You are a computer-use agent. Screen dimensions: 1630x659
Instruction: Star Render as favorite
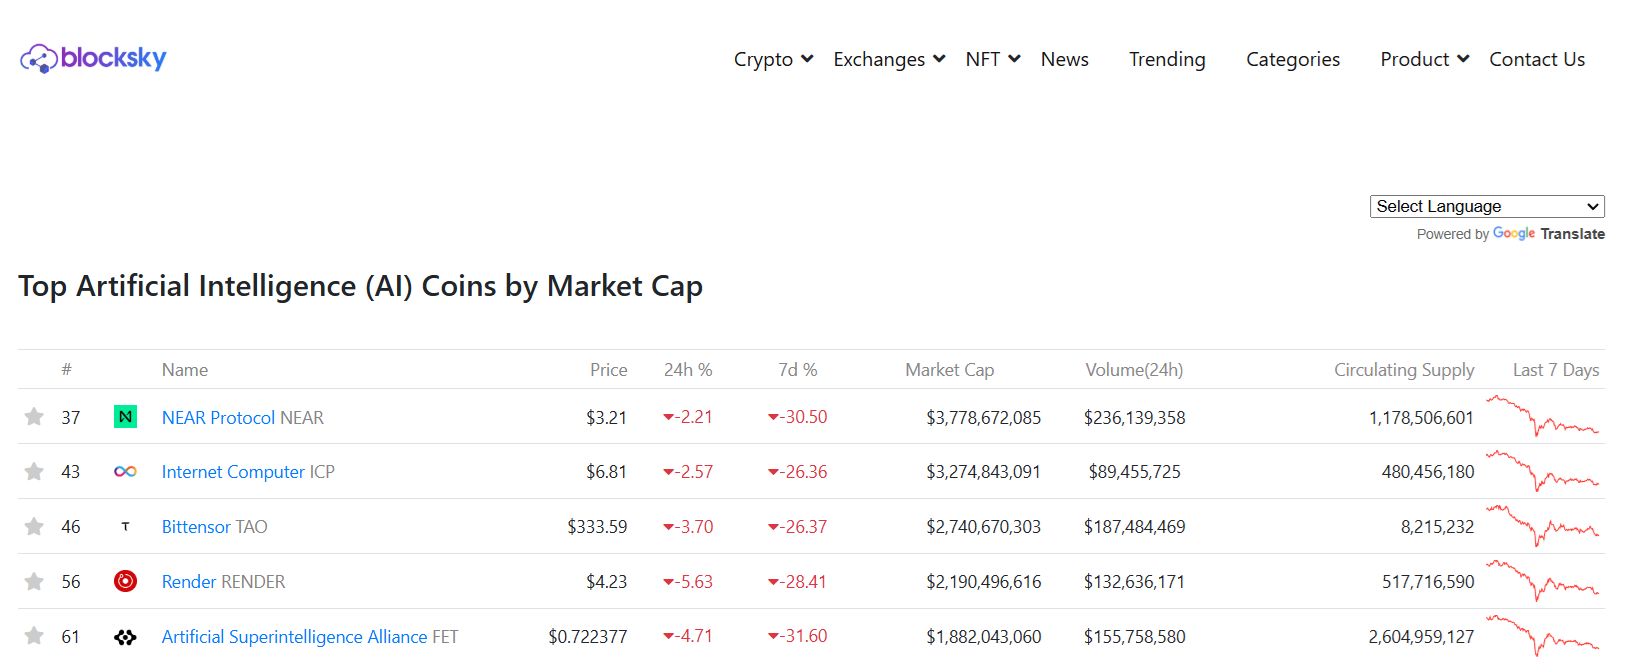coord(34,581)
